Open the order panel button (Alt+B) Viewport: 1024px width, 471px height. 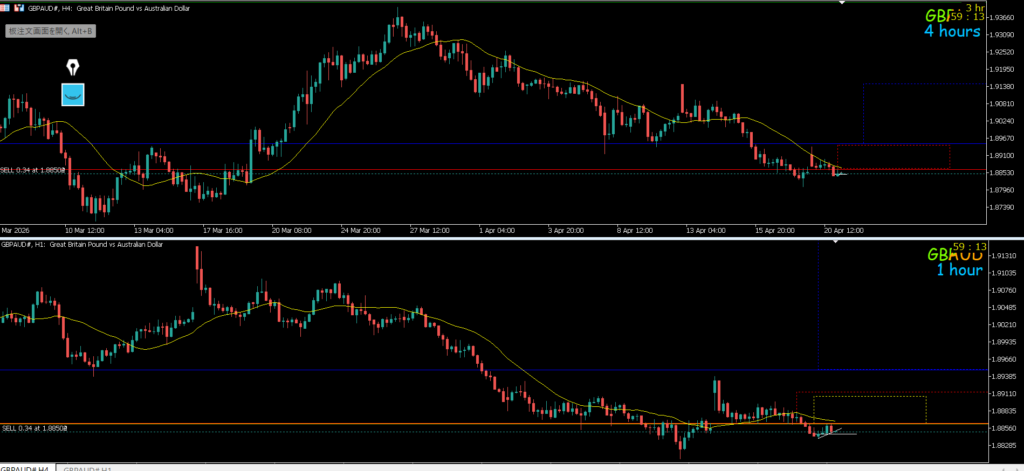coord(51,31)
